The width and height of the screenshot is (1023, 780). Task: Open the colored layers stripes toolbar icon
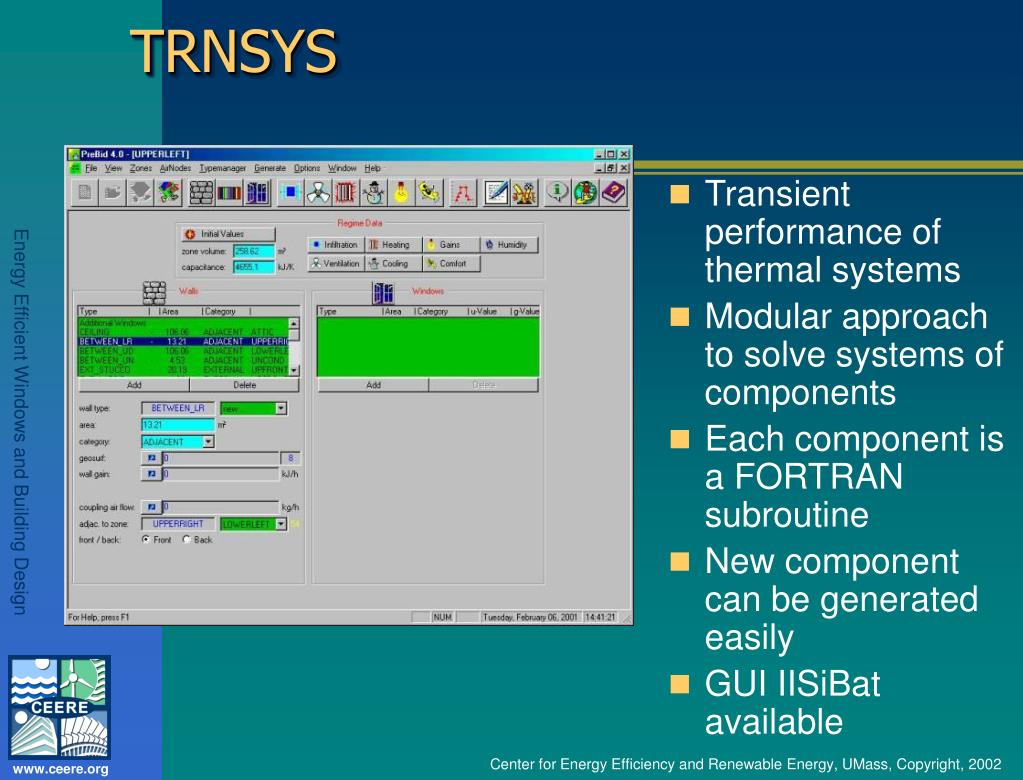[229, 193]
